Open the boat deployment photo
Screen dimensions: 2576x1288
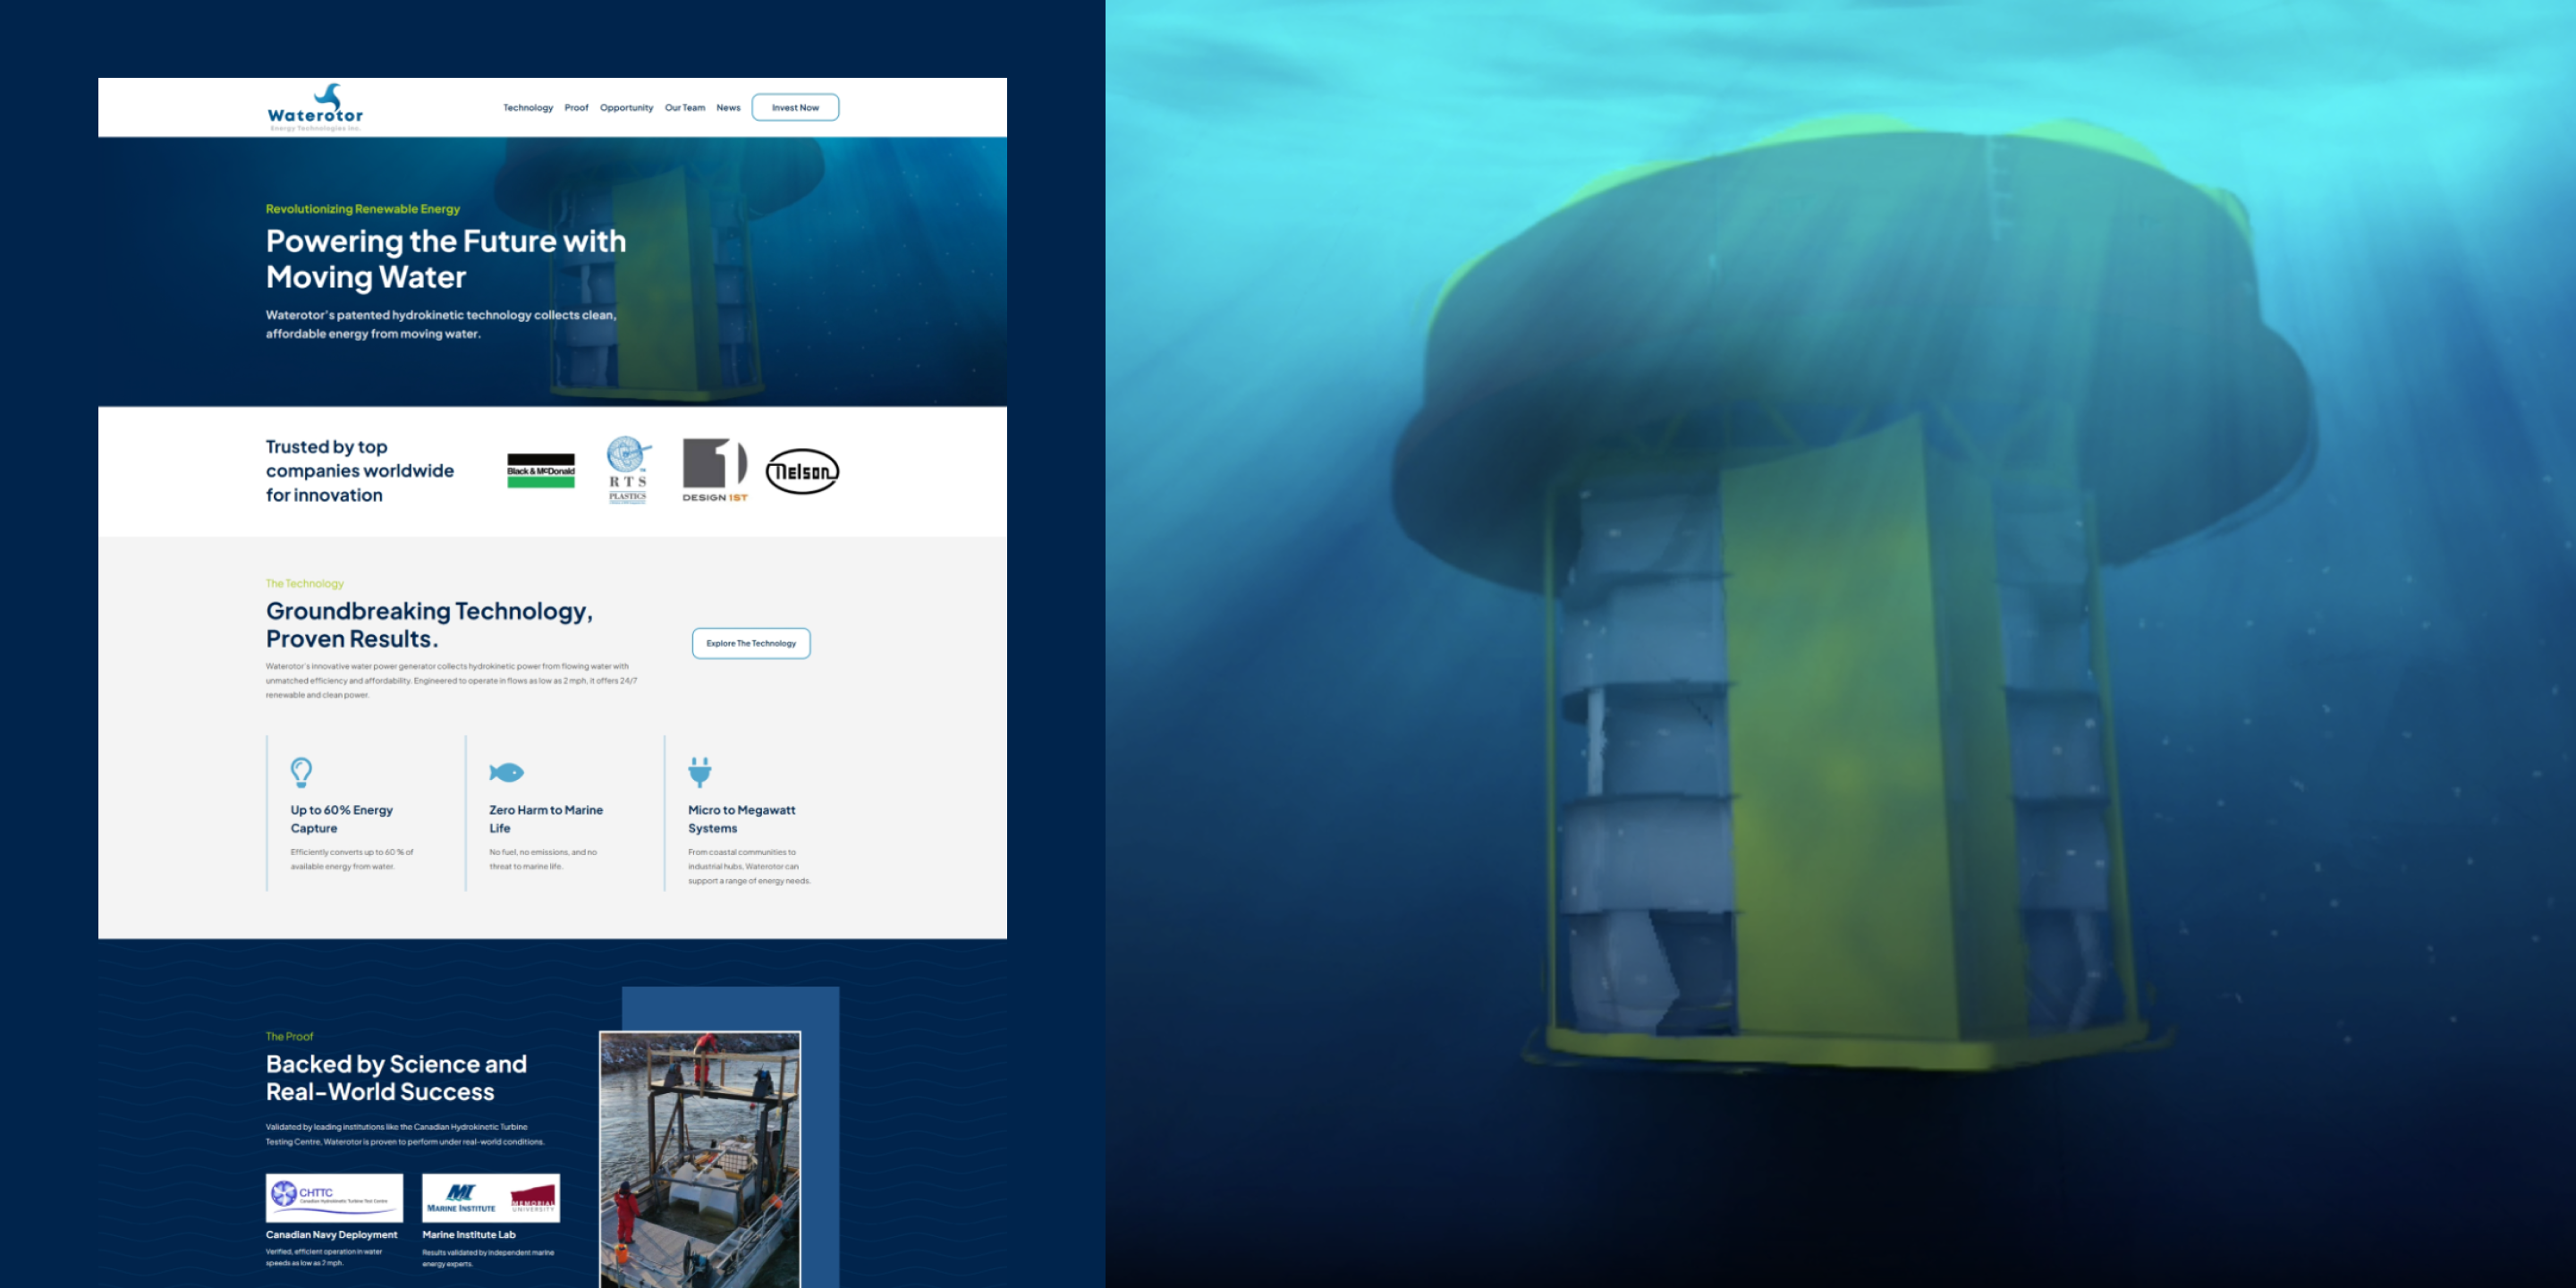(x=700, y=1160)
